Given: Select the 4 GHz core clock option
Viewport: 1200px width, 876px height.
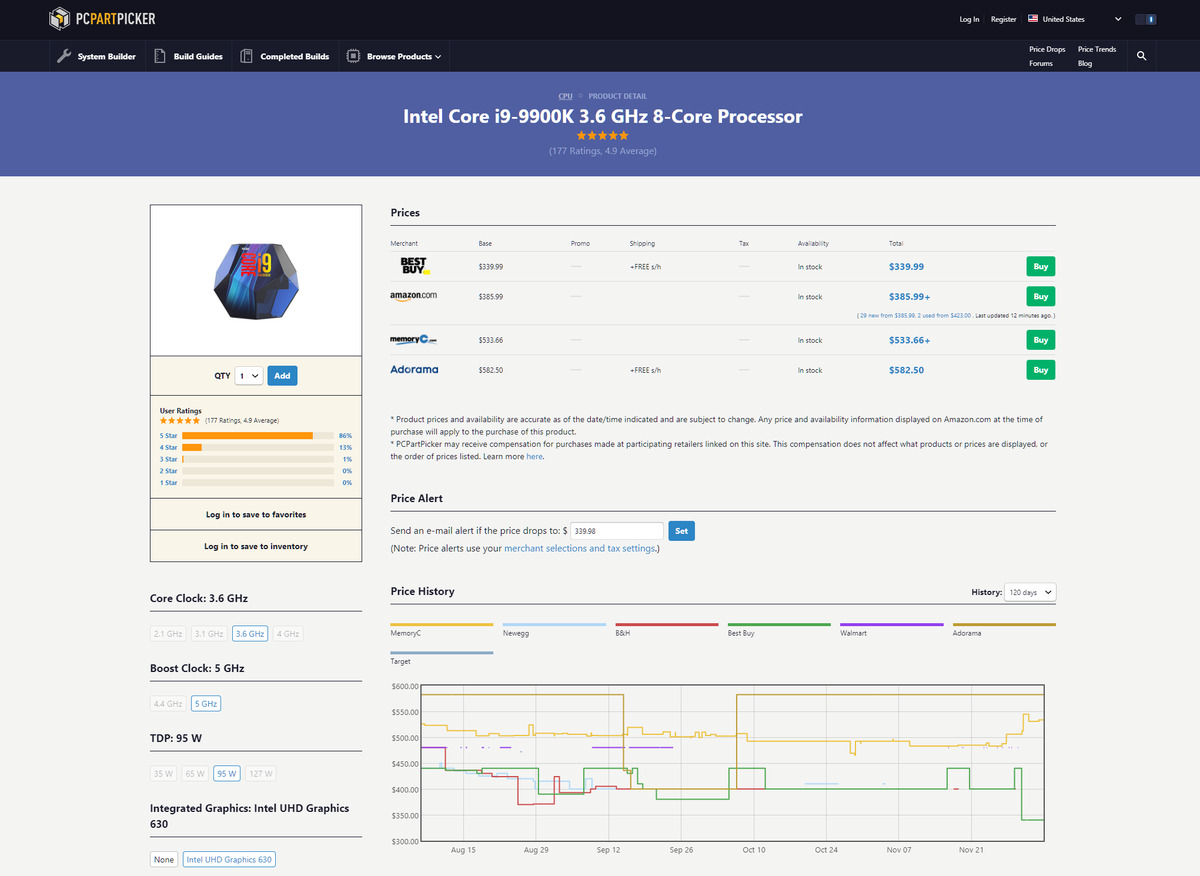Looking at the screenshot, I should coord(288,633).
